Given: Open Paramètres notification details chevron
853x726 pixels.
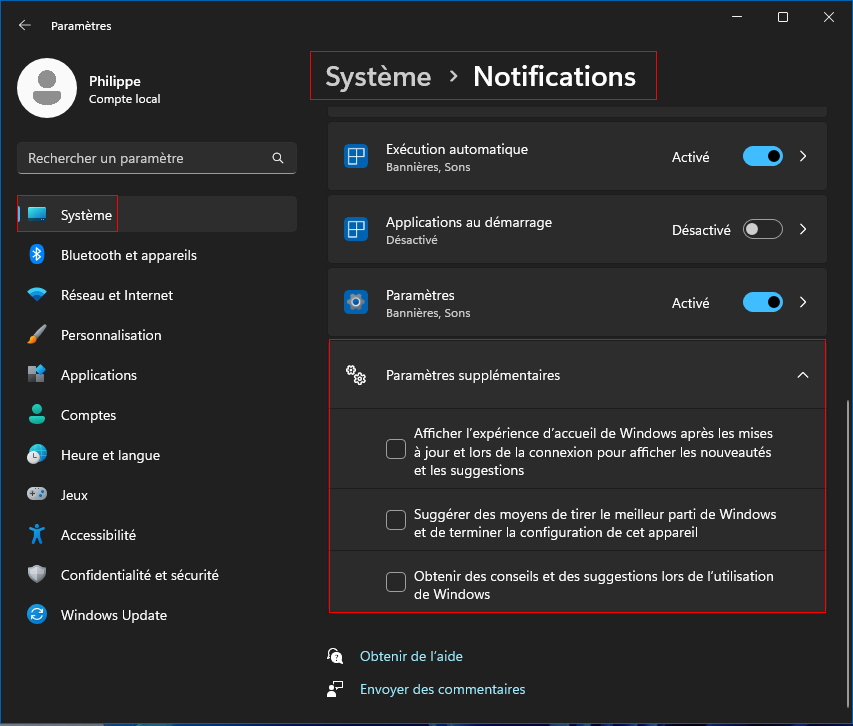Looking at the screenshot, I should 803,302.
